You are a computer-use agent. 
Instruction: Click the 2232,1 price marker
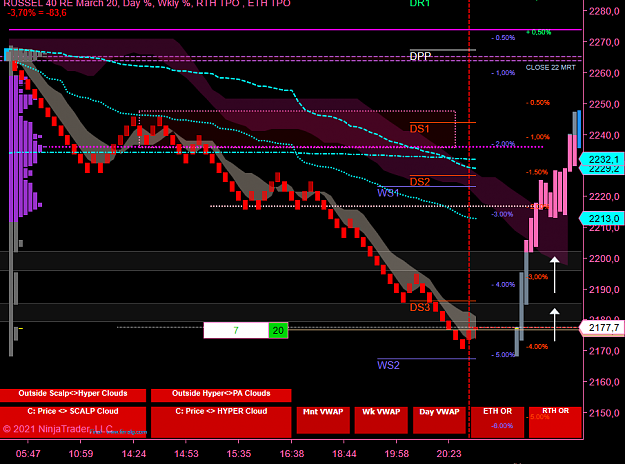(x=602, y=159)
